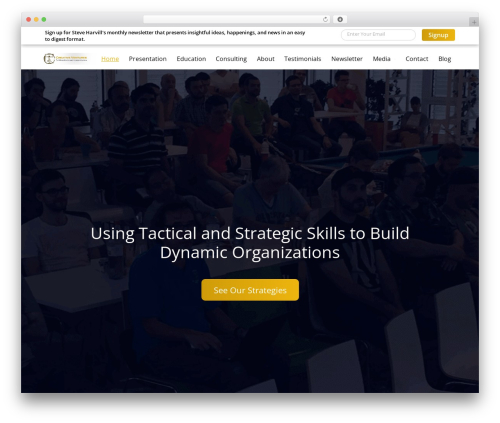Open the About page
500x423 pixels.
pos(265,59)
